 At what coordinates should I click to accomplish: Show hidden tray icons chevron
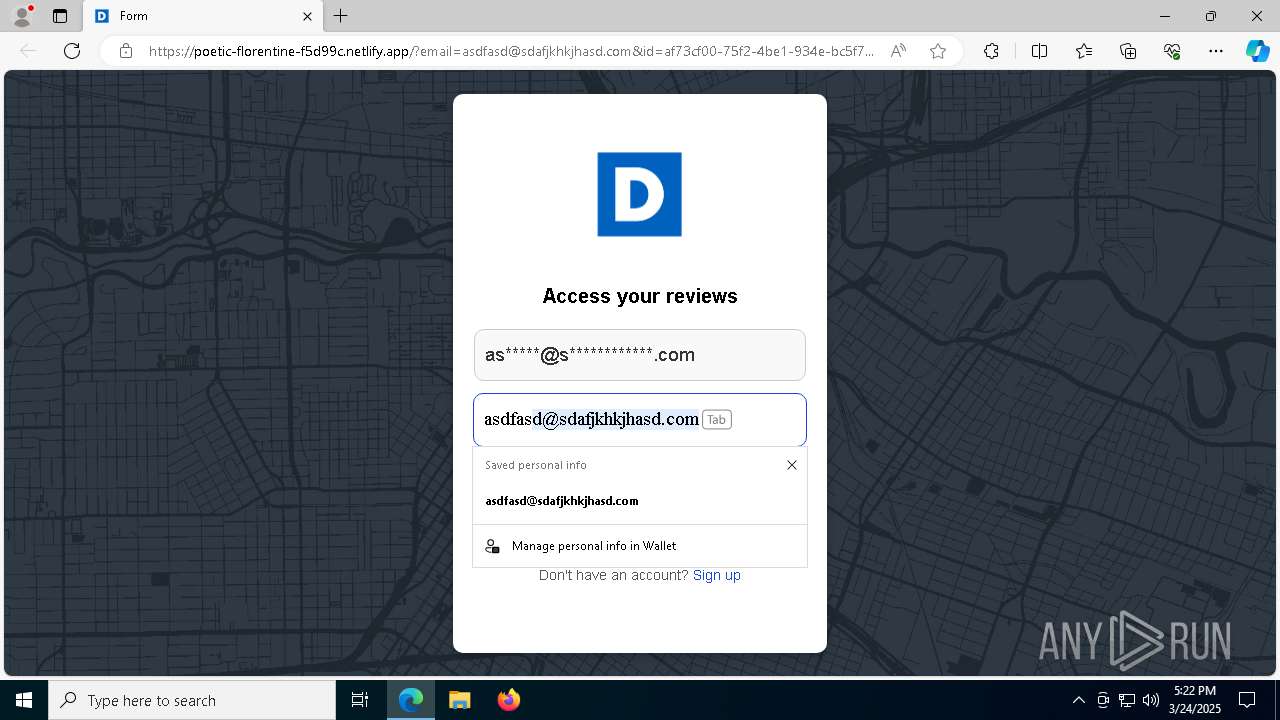click(x=1078, y=700)
